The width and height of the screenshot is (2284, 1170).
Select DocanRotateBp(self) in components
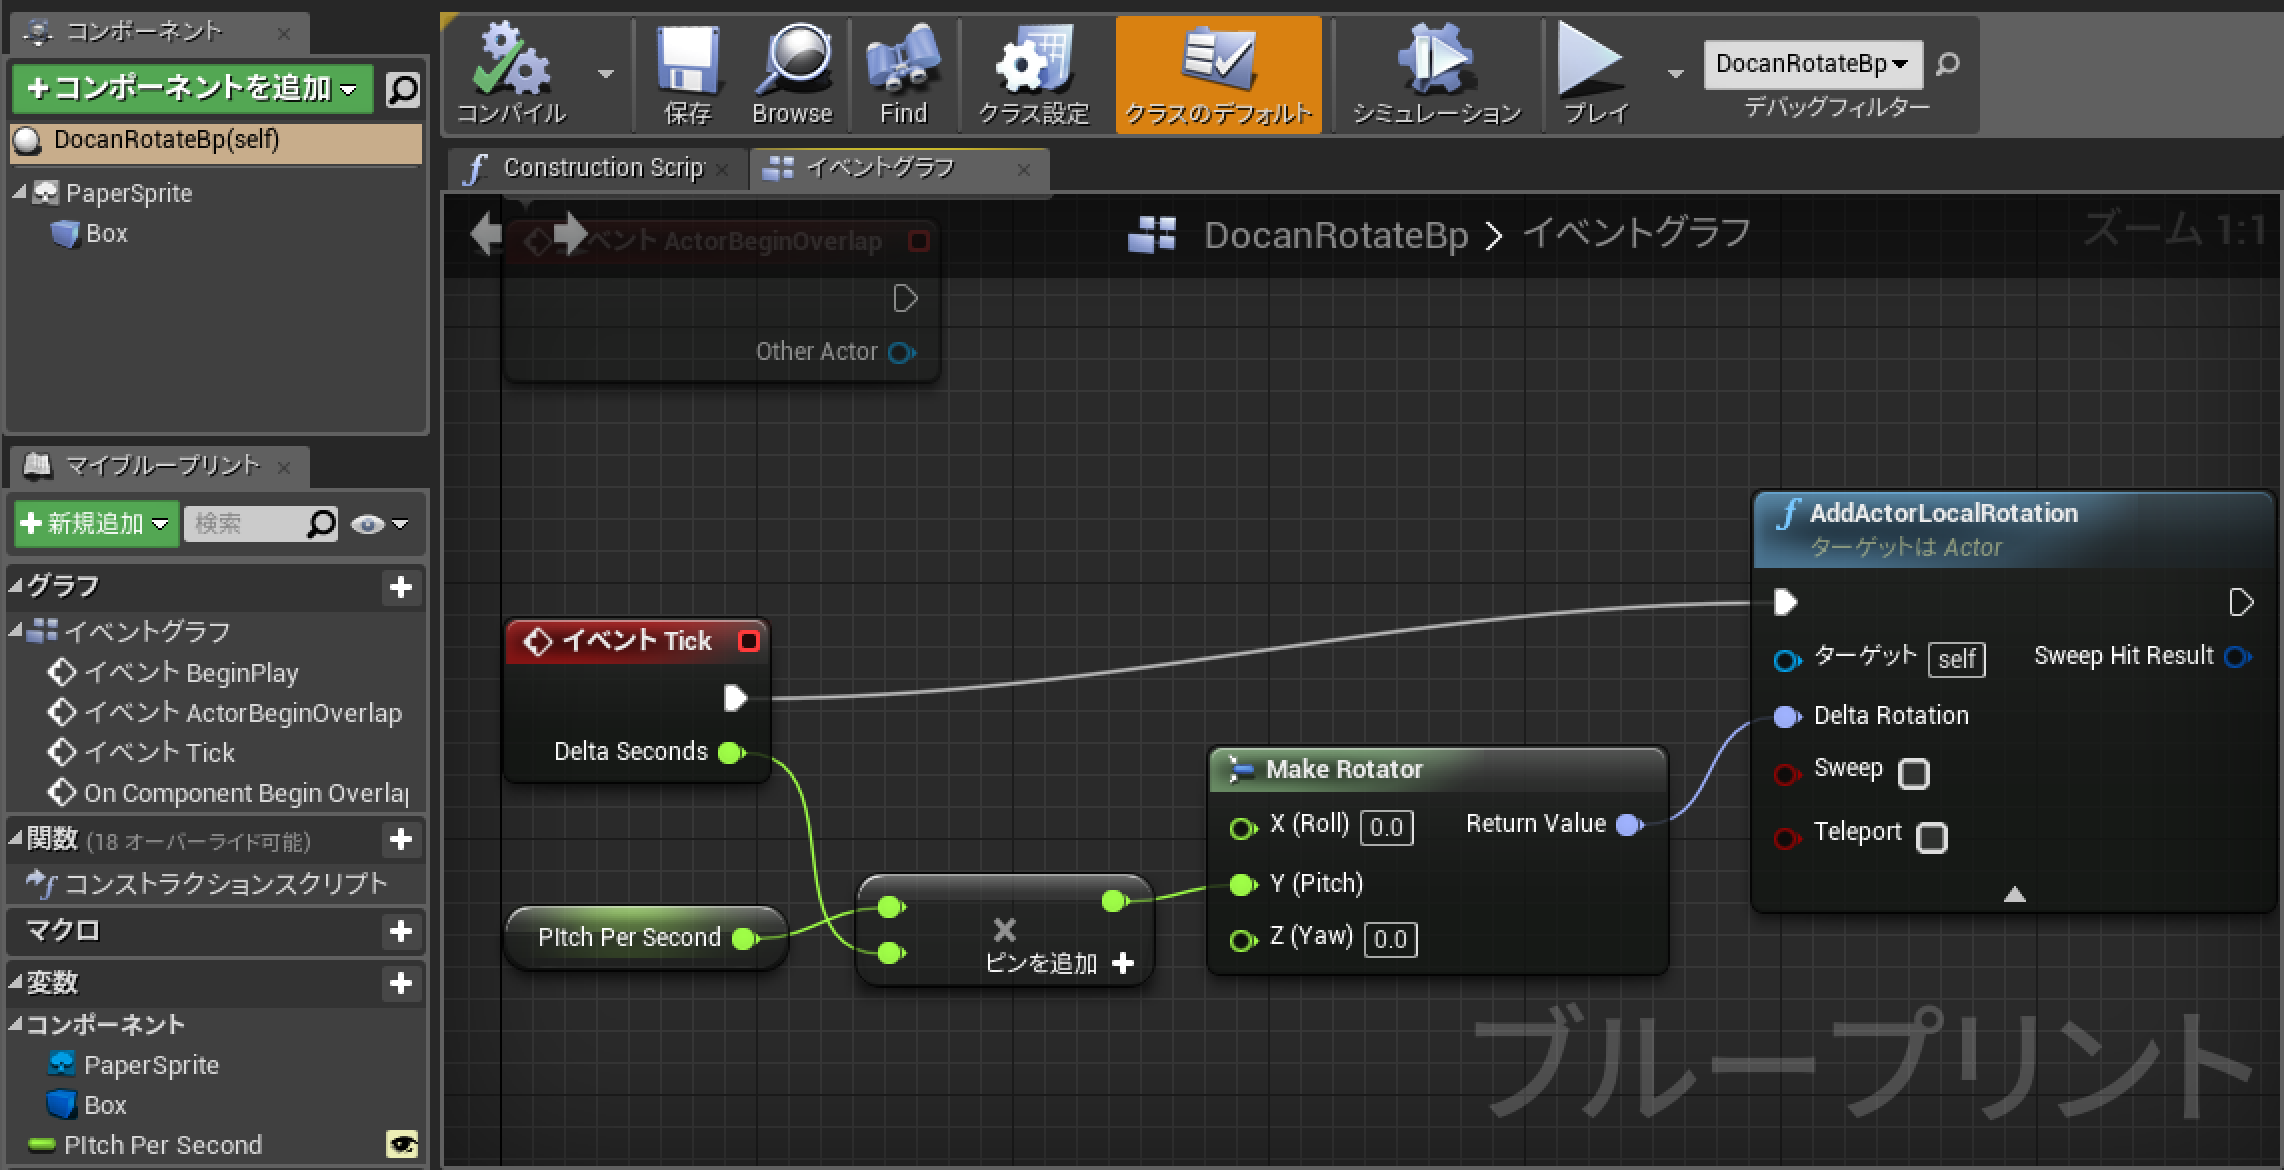pyautogui.click(x=215, y=140)
